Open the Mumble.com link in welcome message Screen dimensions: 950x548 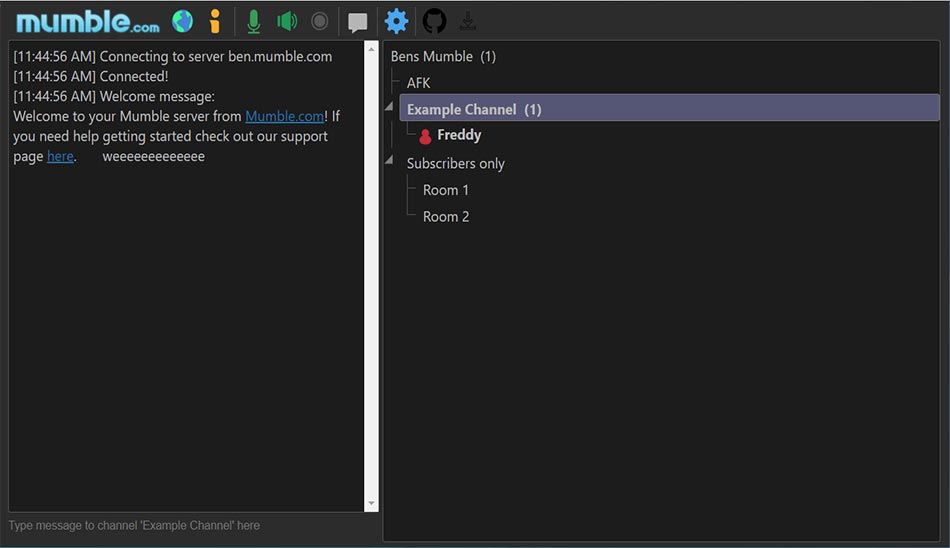coord(285,116)
